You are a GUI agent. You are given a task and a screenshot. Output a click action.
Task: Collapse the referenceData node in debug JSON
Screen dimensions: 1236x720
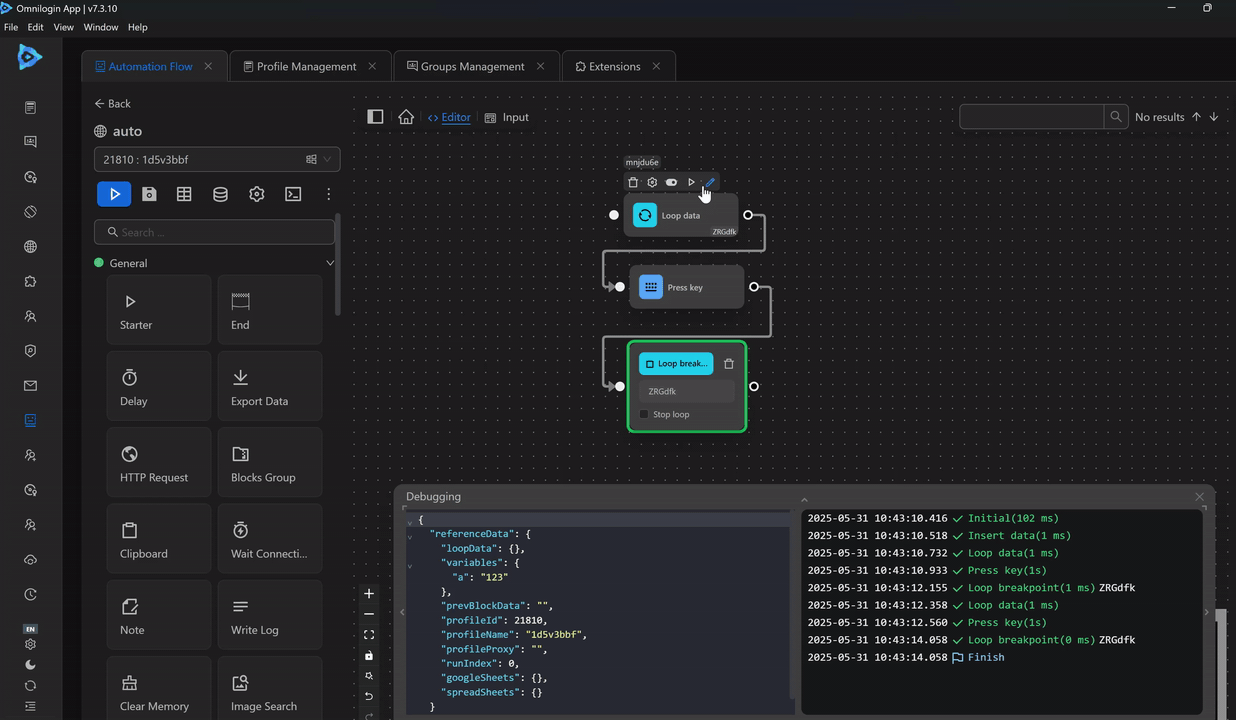pyautogui.click(x=410, y=536)
